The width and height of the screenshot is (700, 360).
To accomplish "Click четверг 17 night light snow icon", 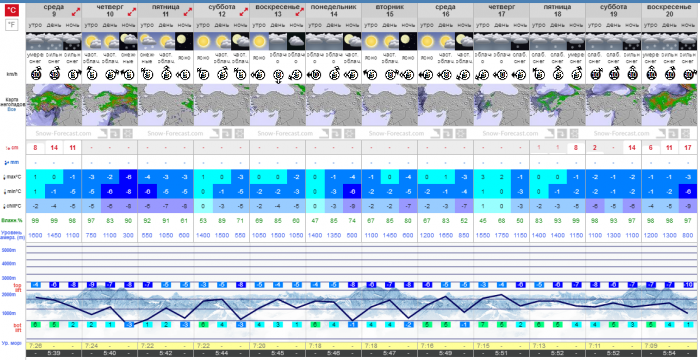I will pyautogui.click(x=520, y=41).
